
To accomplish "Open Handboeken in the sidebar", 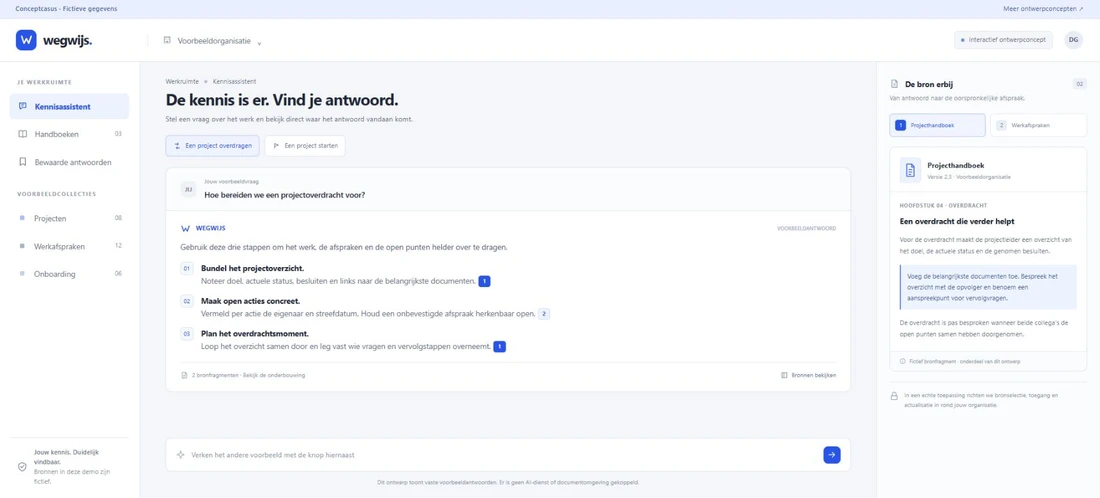I will pos(69,134).
